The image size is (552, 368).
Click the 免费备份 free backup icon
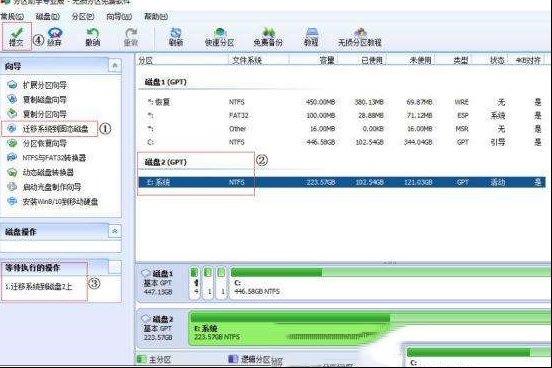[x=268, y=37]
